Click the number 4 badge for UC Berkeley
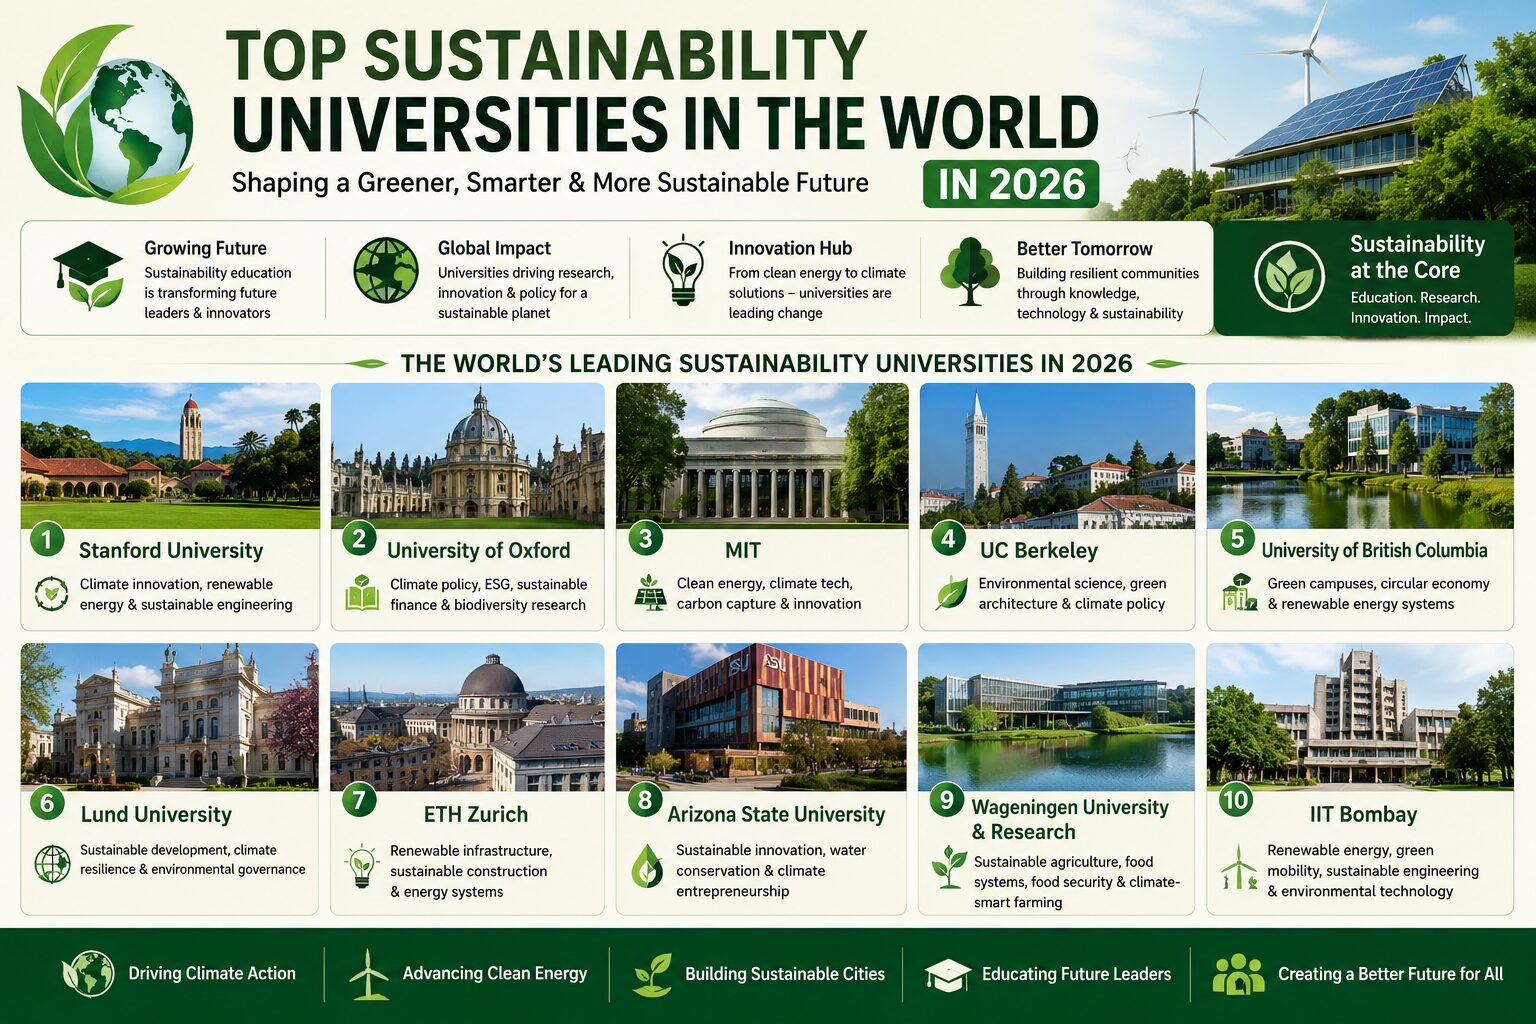 [948, 539]
